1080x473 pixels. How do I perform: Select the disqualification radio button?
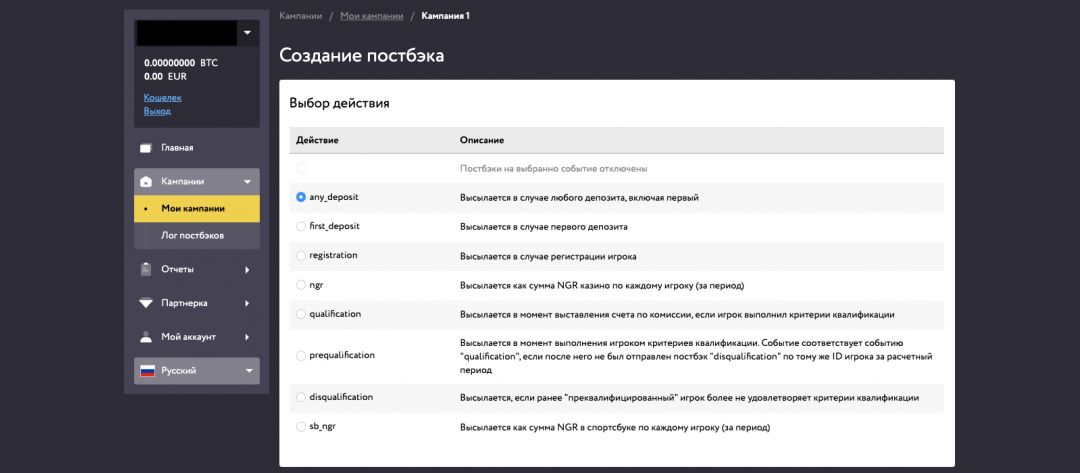[300, 397]
